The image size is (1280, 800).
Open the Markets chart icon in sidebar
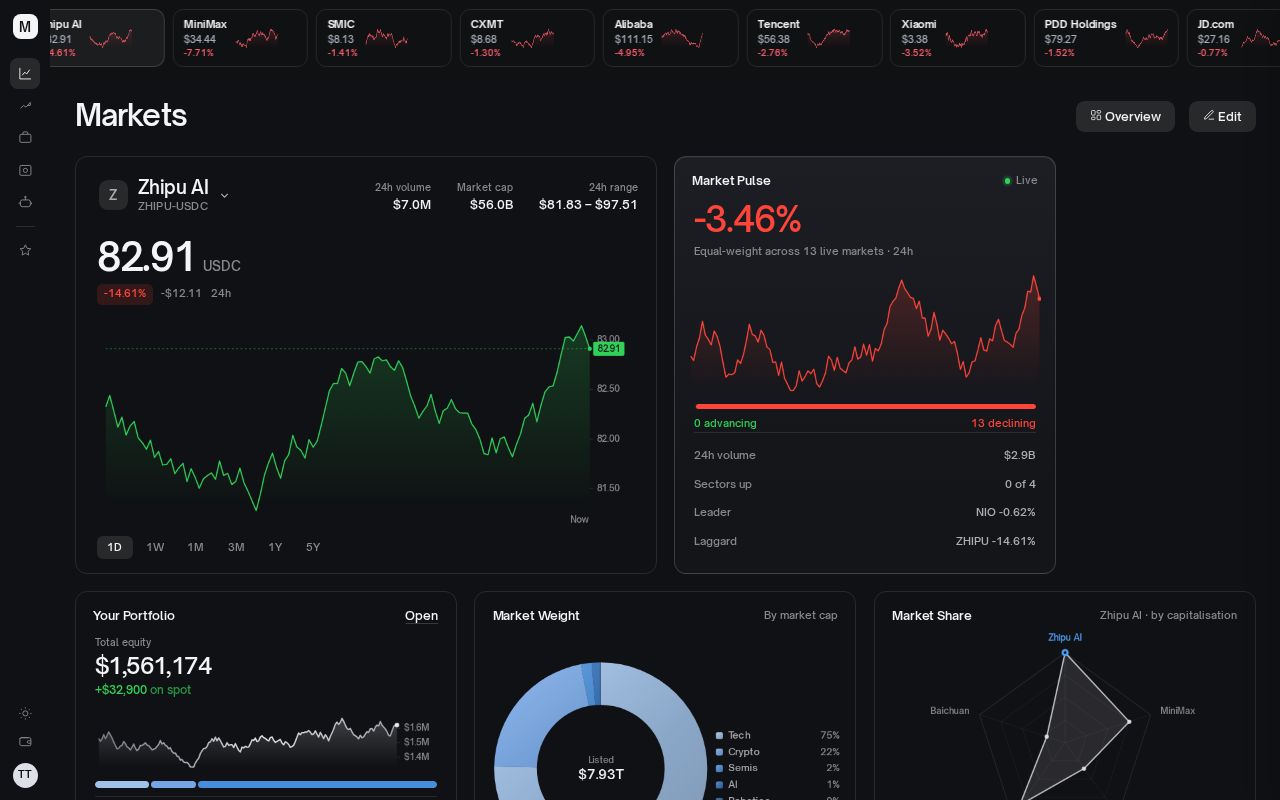tap(25, 73)
